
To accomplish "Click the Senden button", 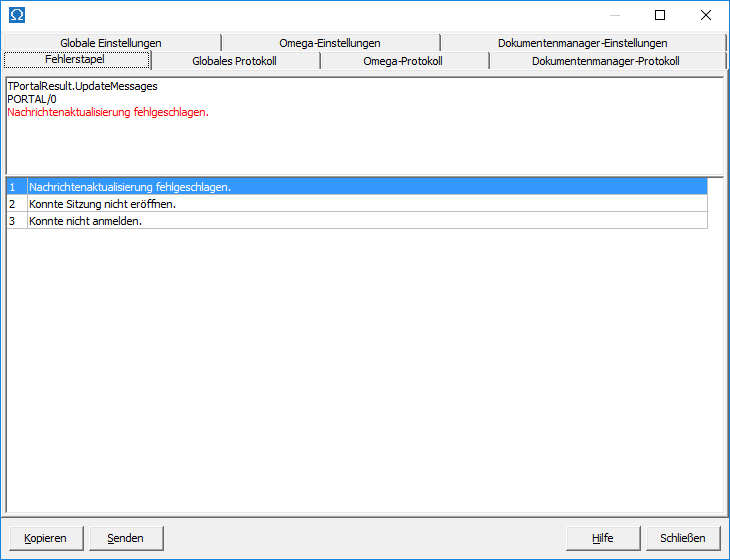I will click(126, 538).
